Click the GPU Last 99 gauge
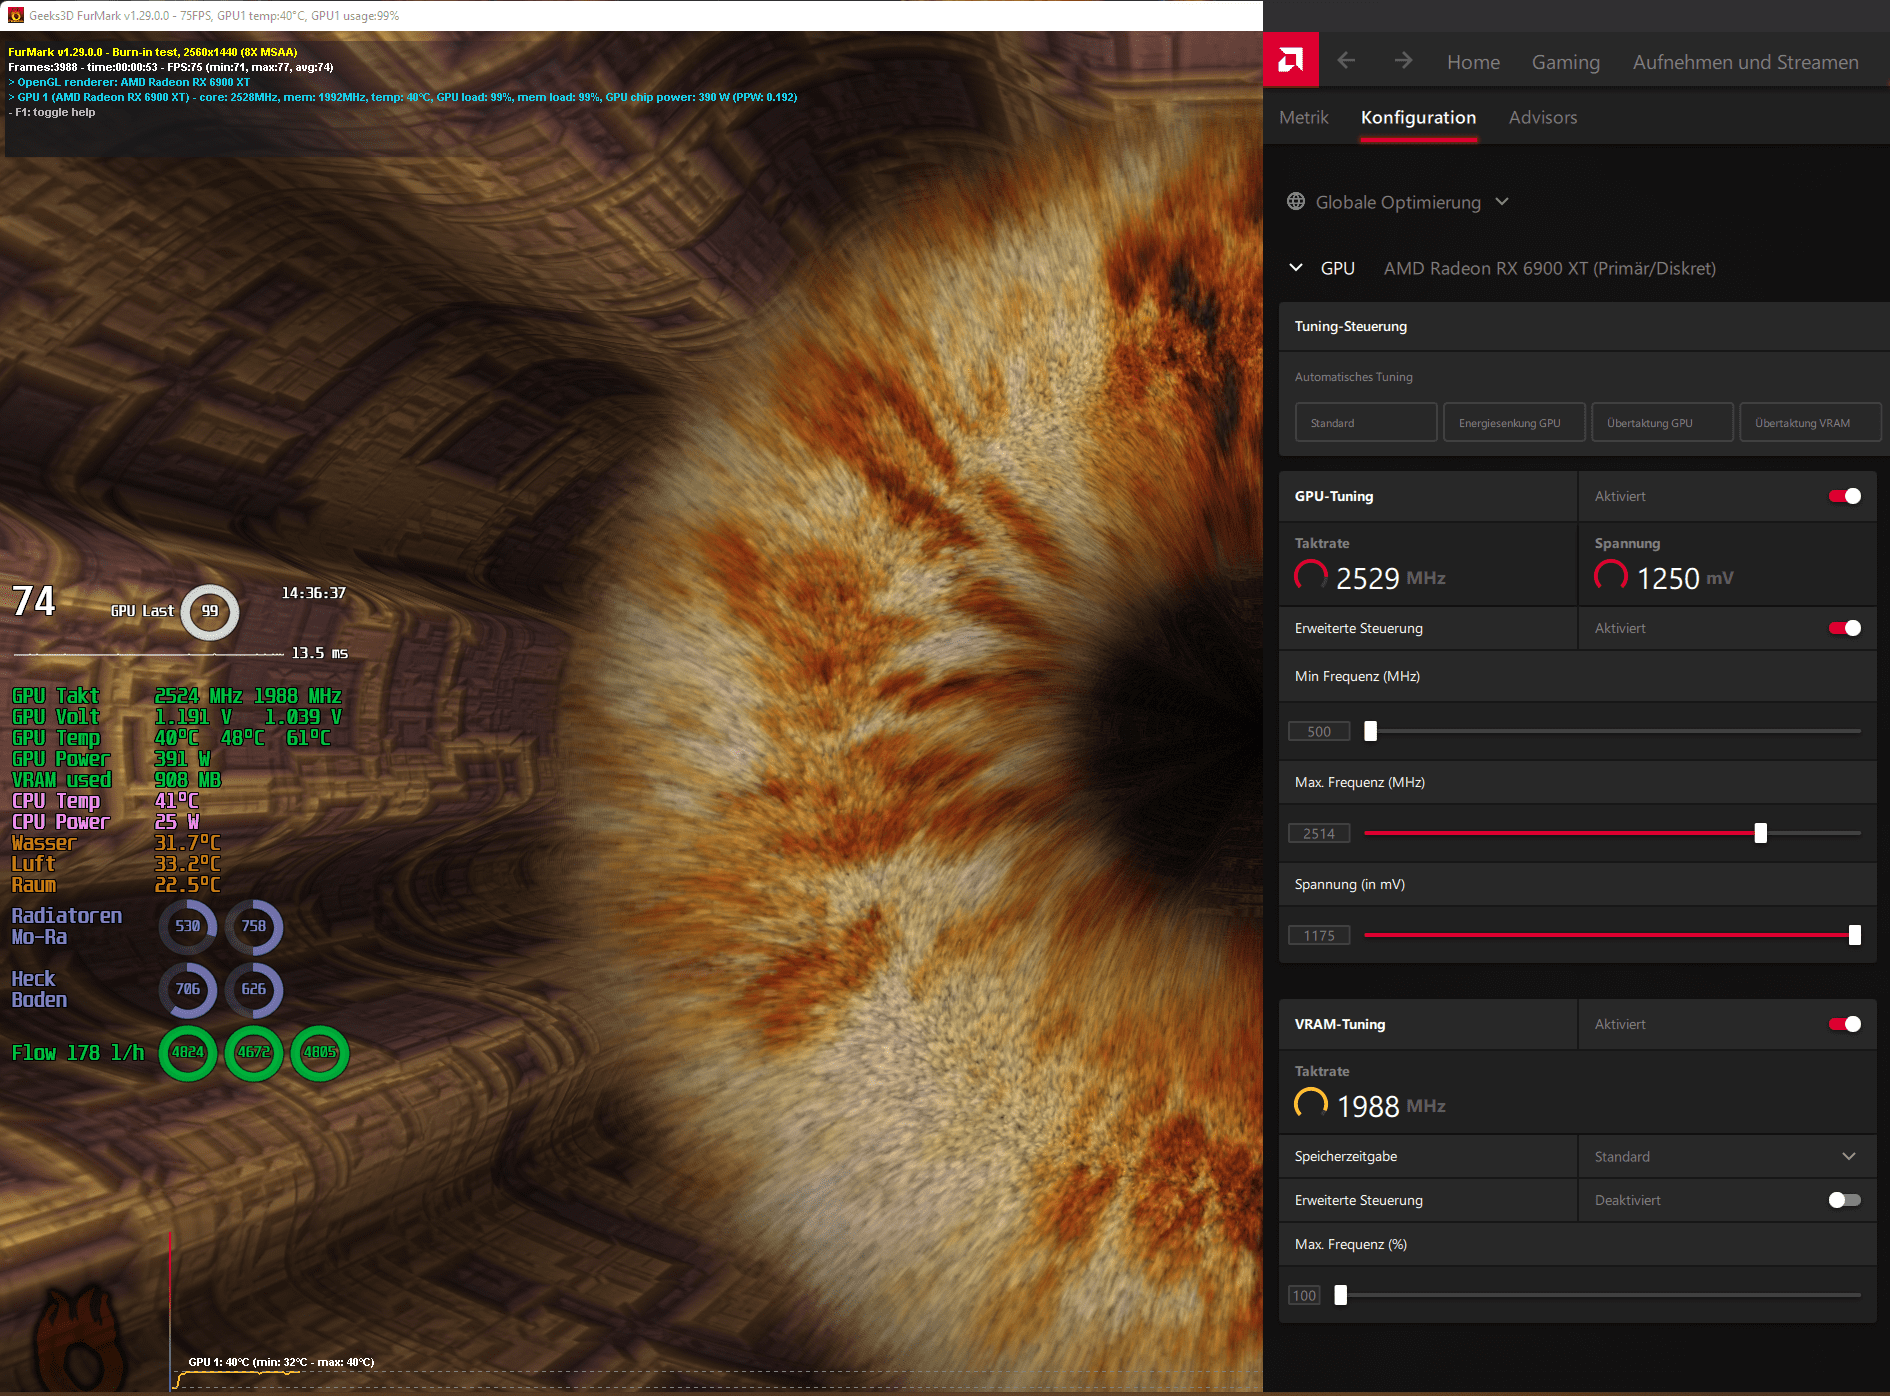The height and width of the screenshot is (1396, 1890). [x=210, y=611]
